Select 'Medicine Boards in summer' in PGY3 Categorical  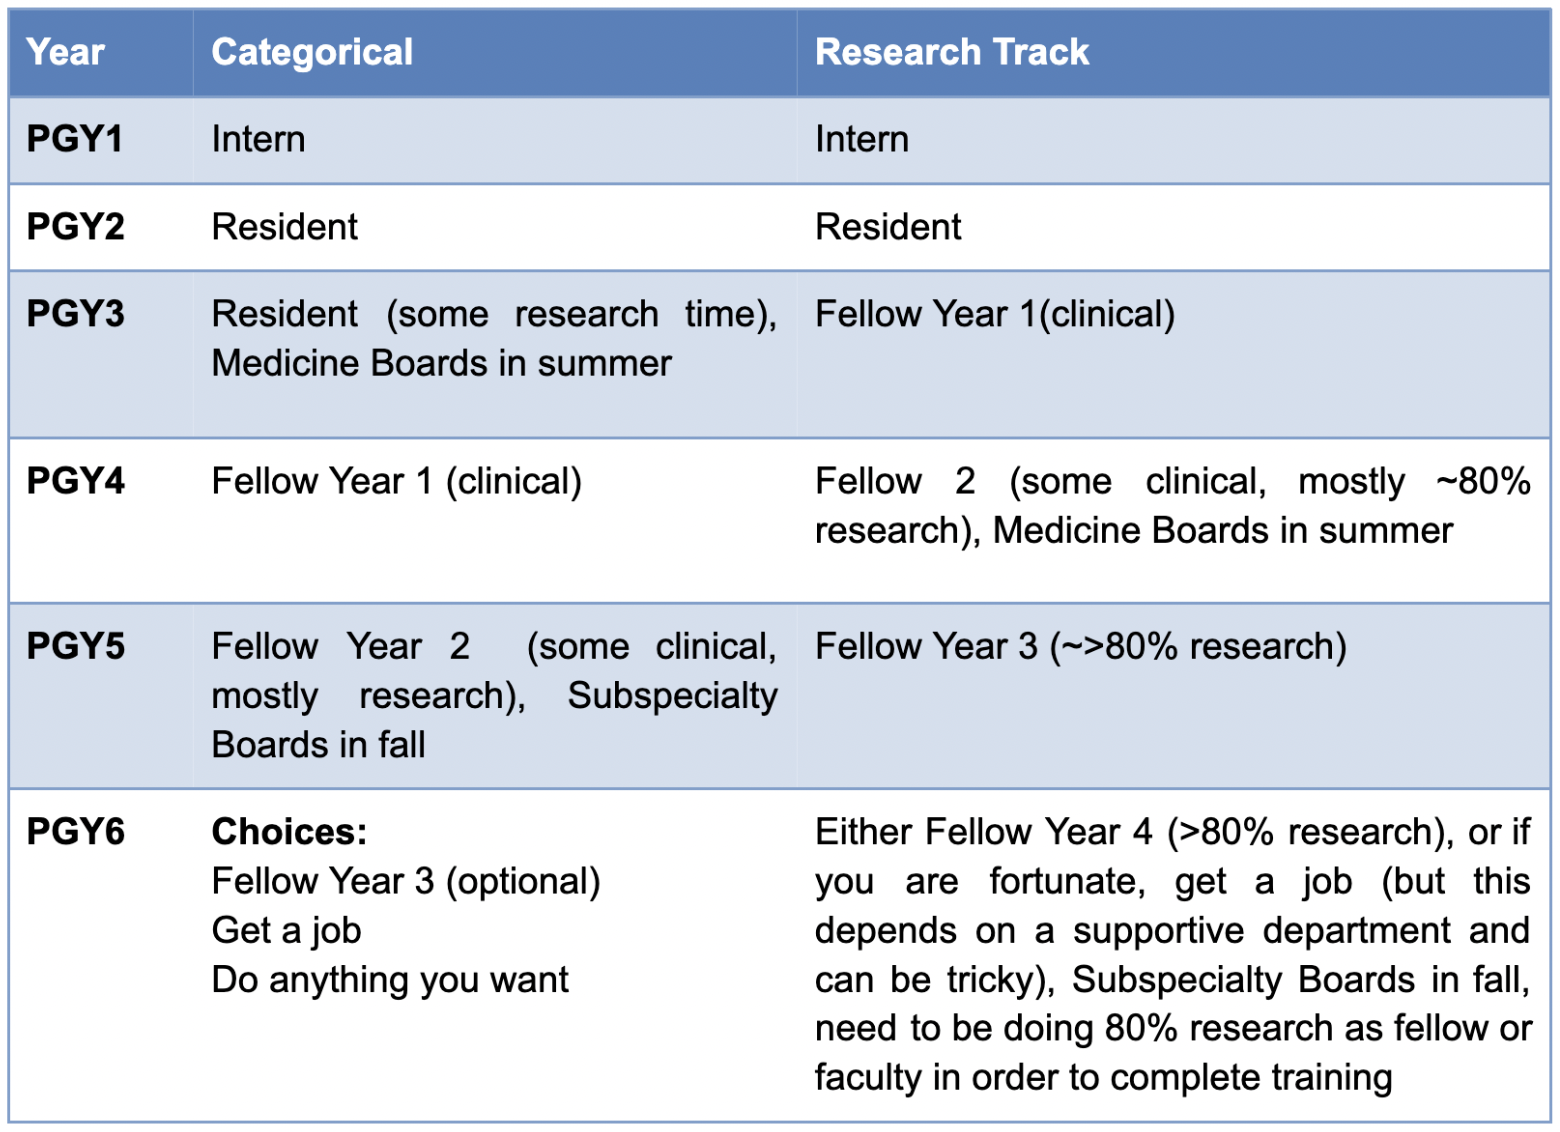click(x=441, y=363)
